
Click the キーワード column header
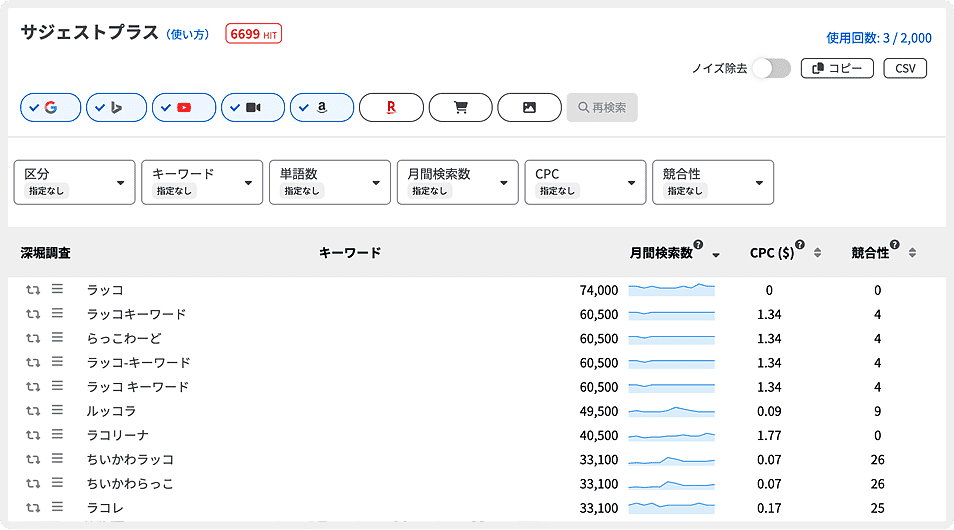coord(350,253)
